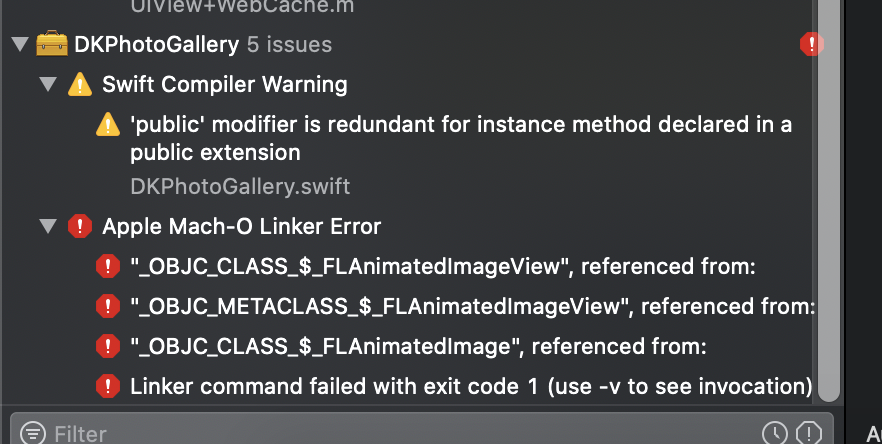
Task: Select the _OBJC_CLASS_$_FLAnimatedImage error row
Action: [x=418, y=347]
